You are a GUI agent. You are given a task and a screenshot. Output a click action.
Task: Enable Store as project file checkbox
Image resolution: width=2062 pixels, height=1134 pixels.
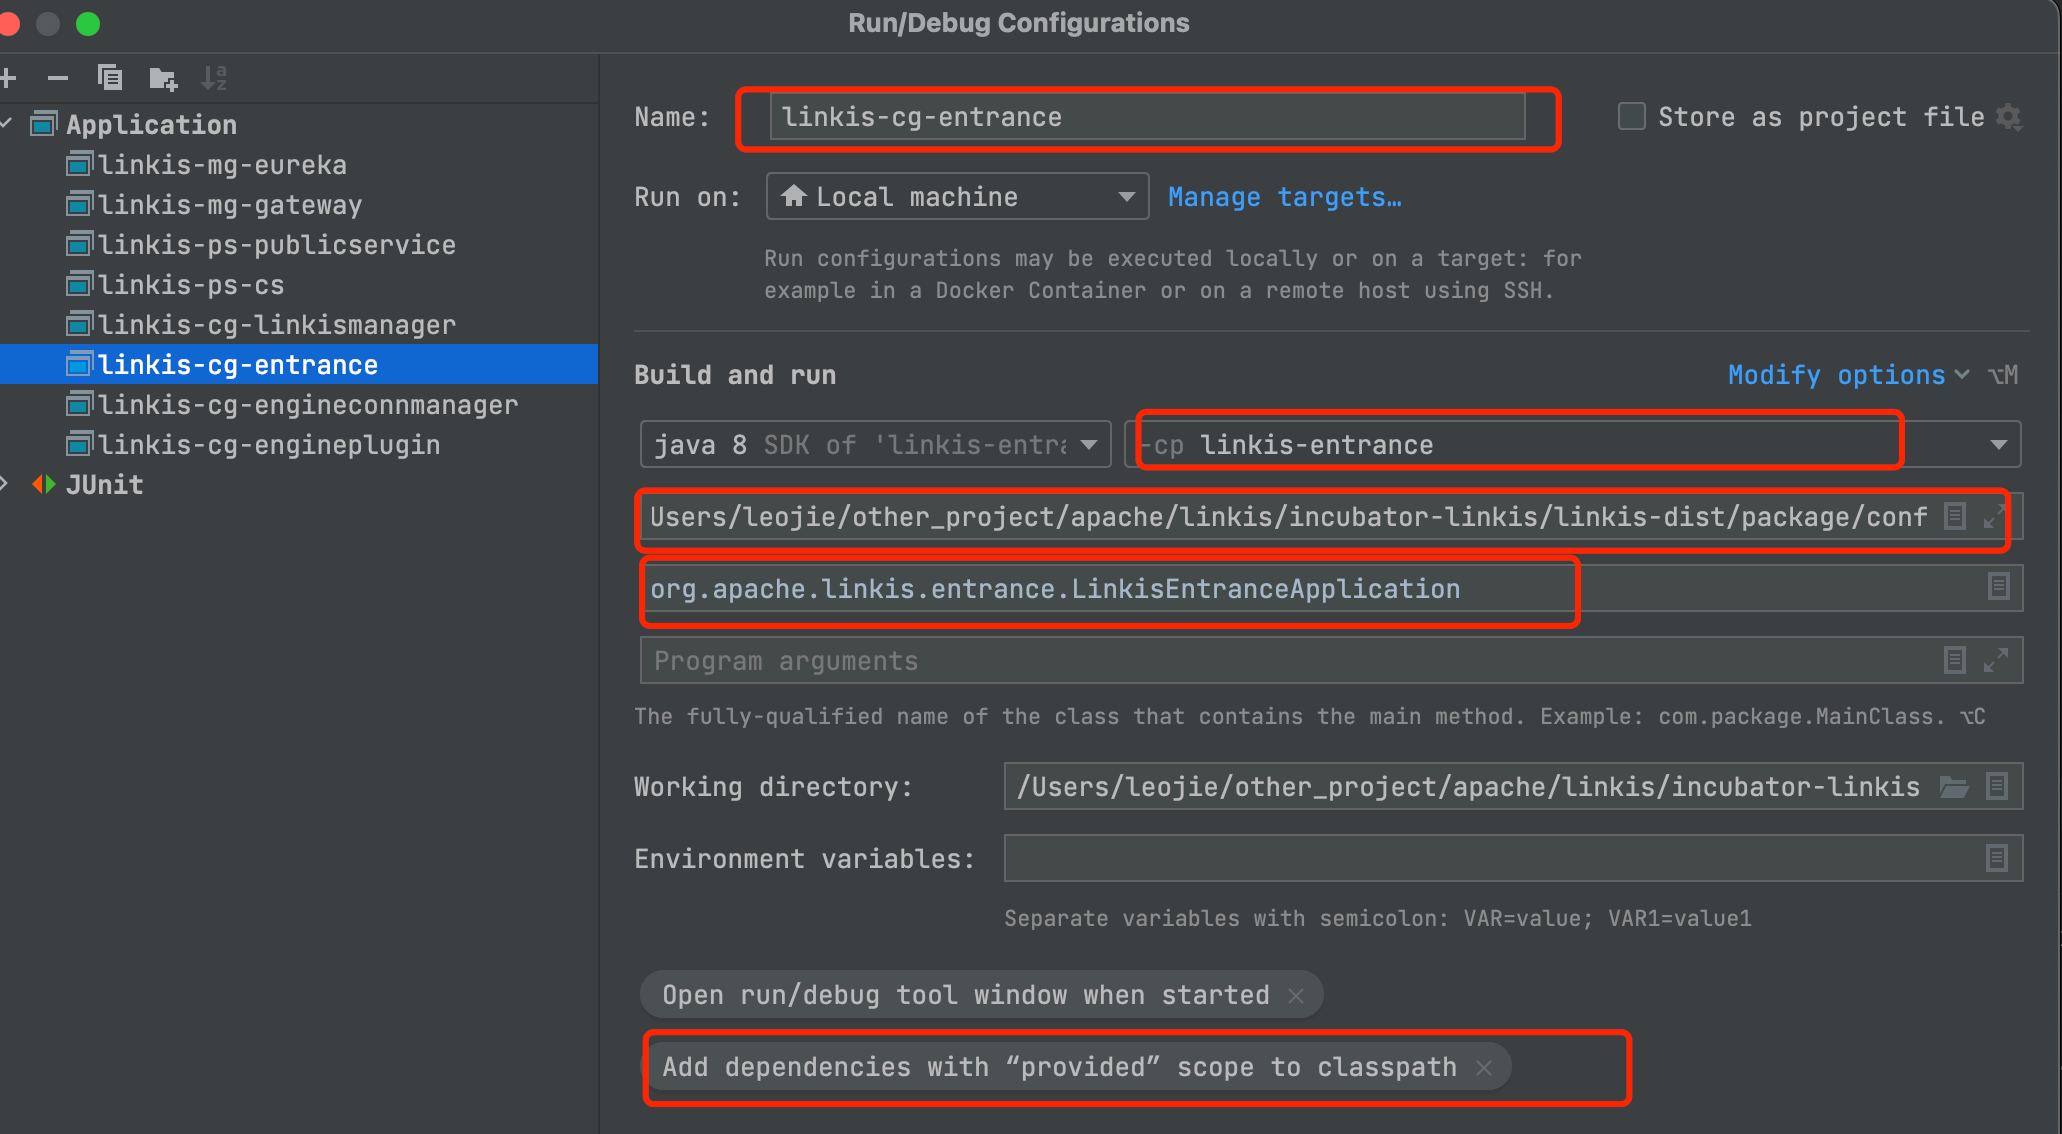[1631, 117]
